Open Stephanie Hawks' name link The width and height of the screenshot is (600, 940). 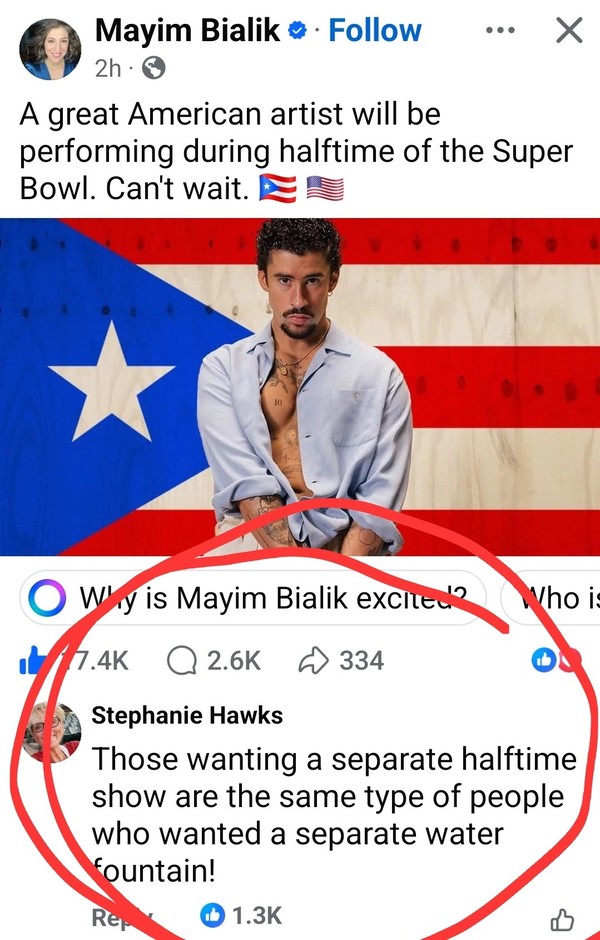[x=187, y=715]
